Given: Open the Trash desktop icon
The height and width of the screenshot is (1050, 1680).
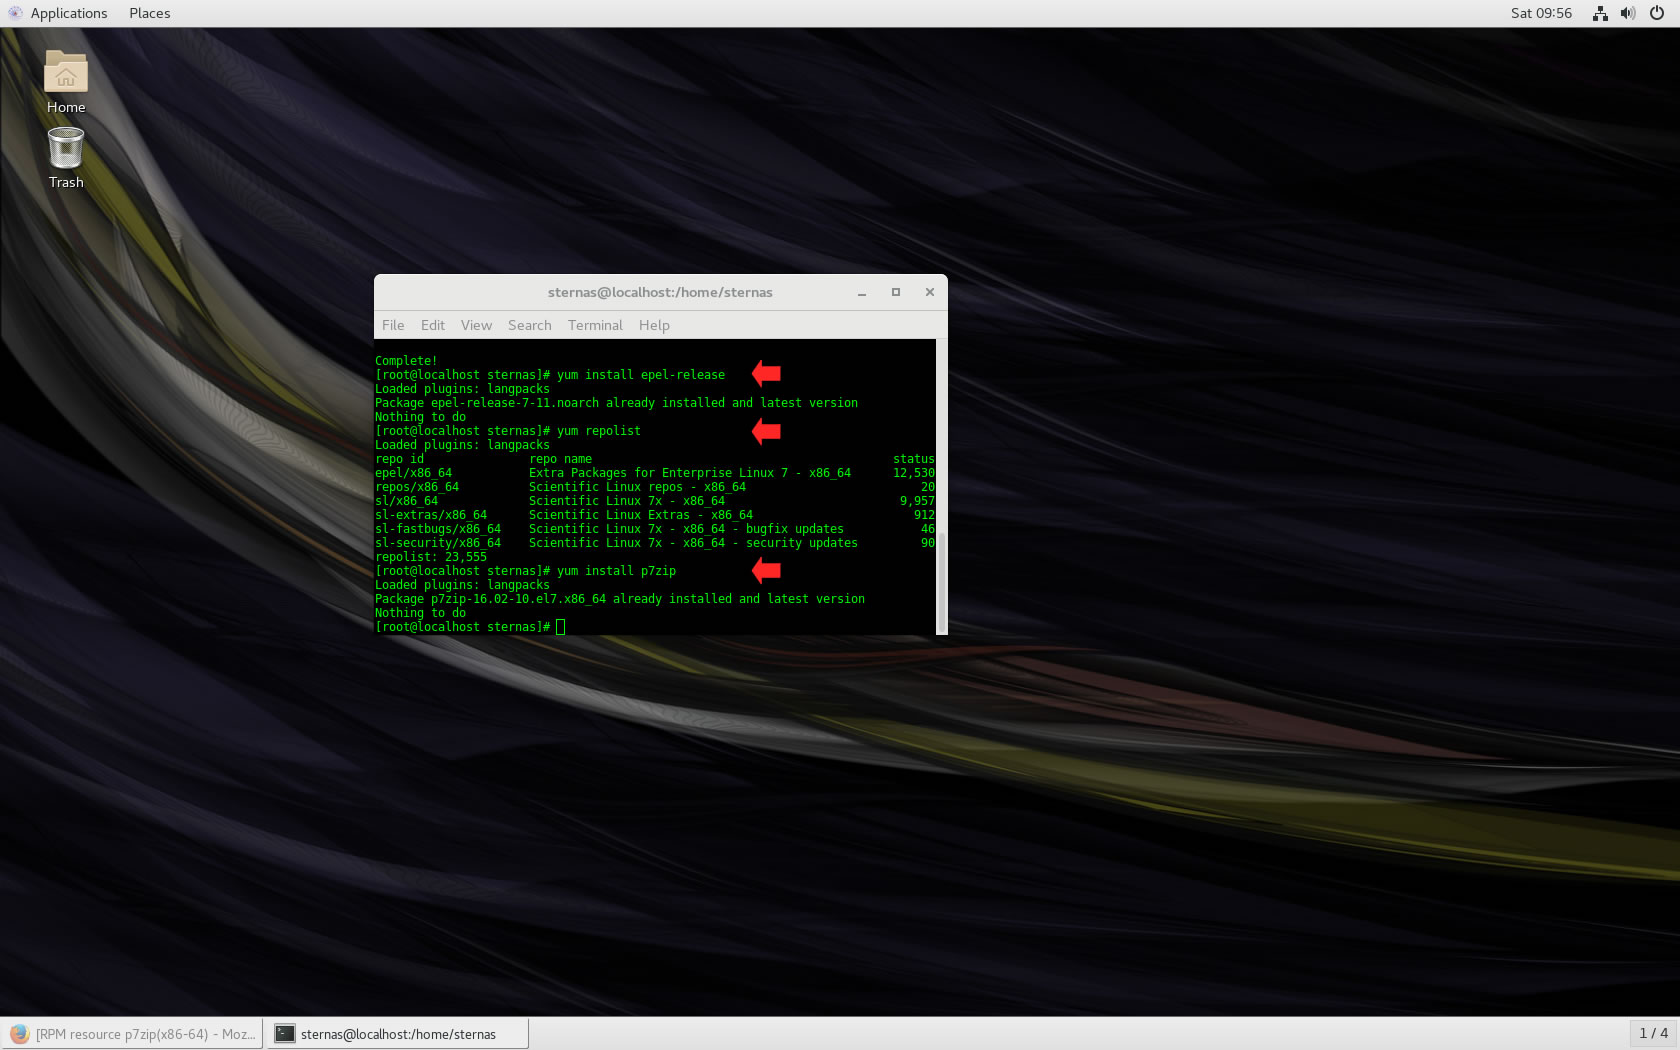Looking at the screenshot, I should click(66, 157).
